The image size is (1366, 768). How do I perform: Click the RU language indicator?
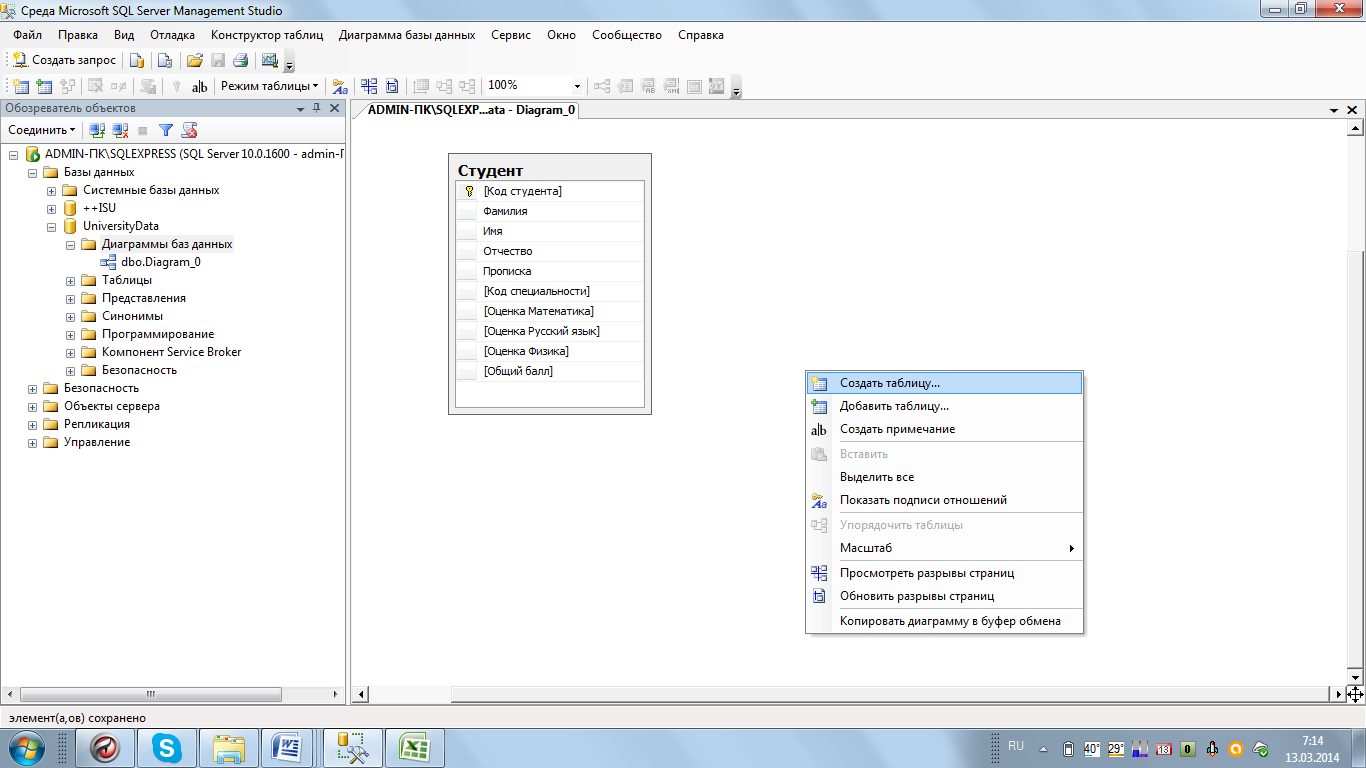pos(1016,746)
